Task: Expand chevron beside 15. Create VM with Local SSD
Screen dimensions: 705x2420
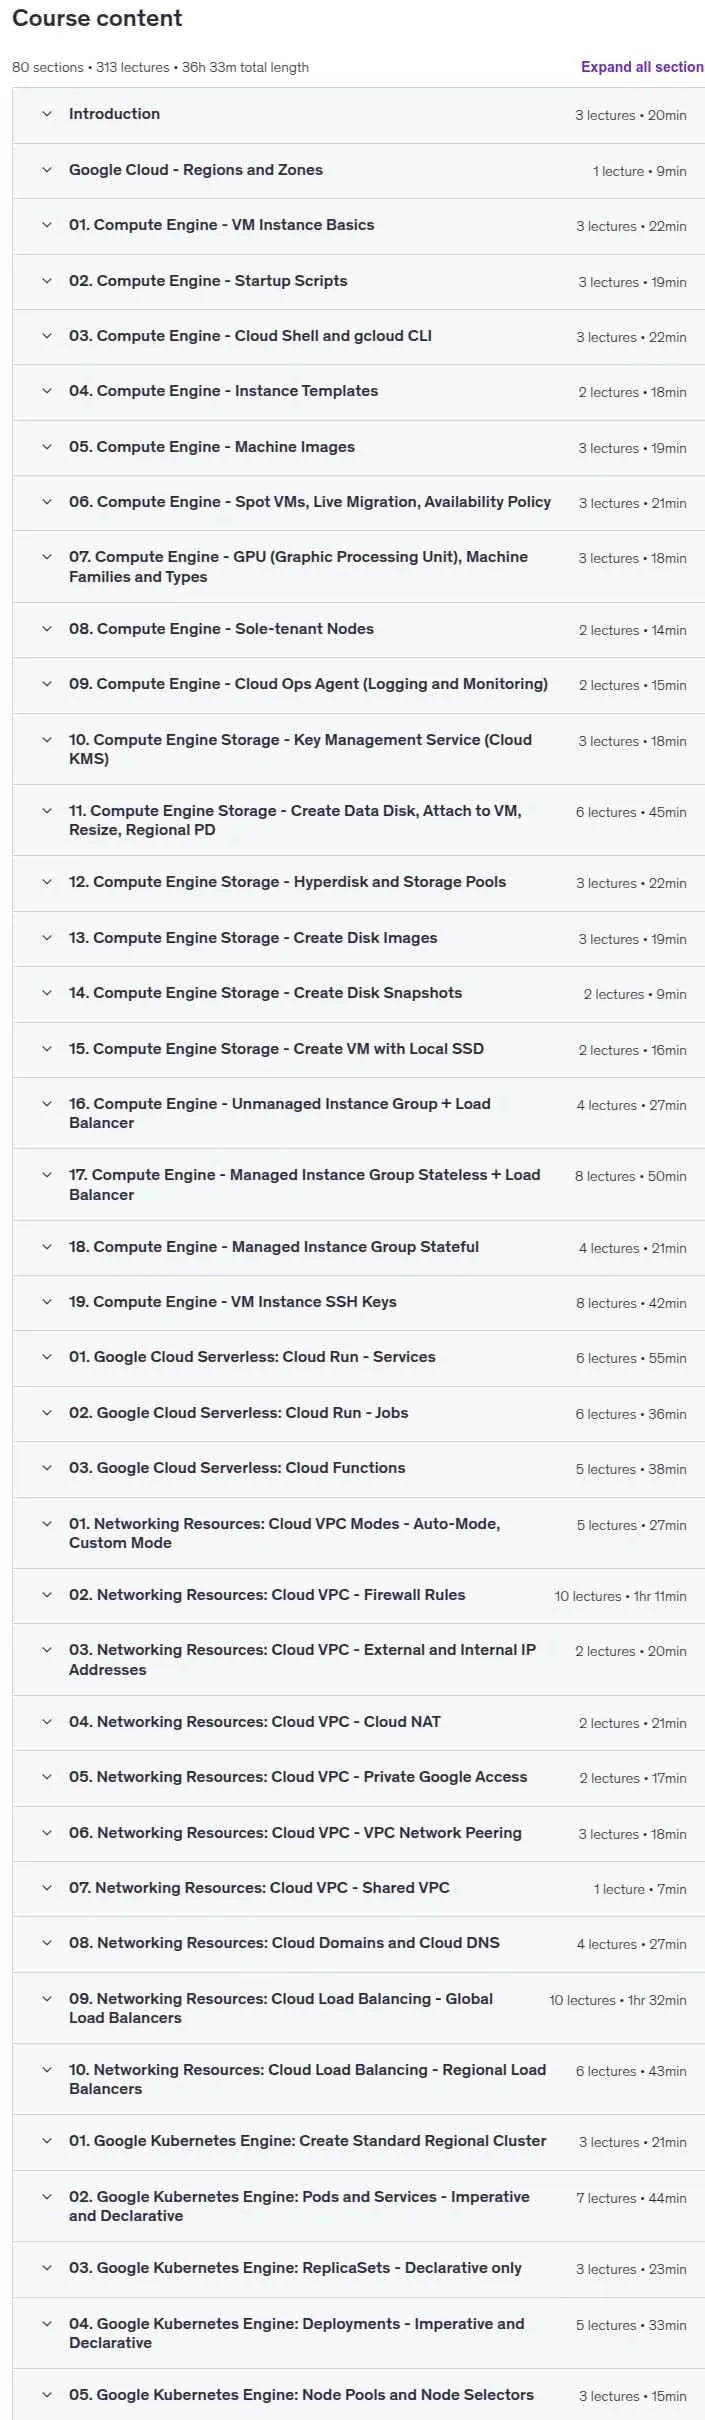Action: tap(47, 1049)
